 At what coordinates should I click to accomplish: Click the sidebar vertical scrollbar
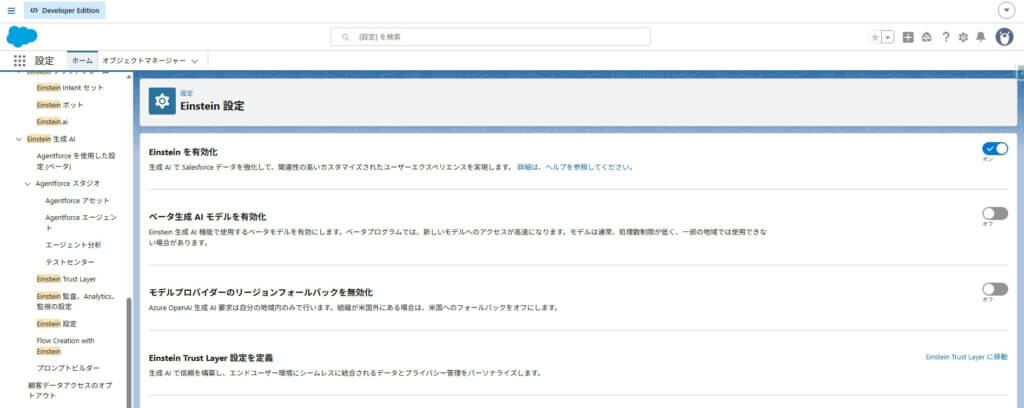[129, 353]
